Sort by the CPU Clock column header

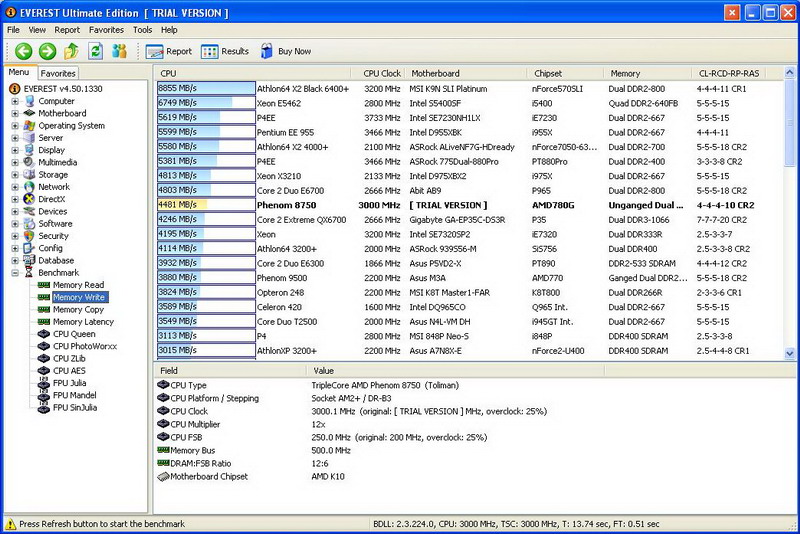pyautogui.click(x=379, y=73)
